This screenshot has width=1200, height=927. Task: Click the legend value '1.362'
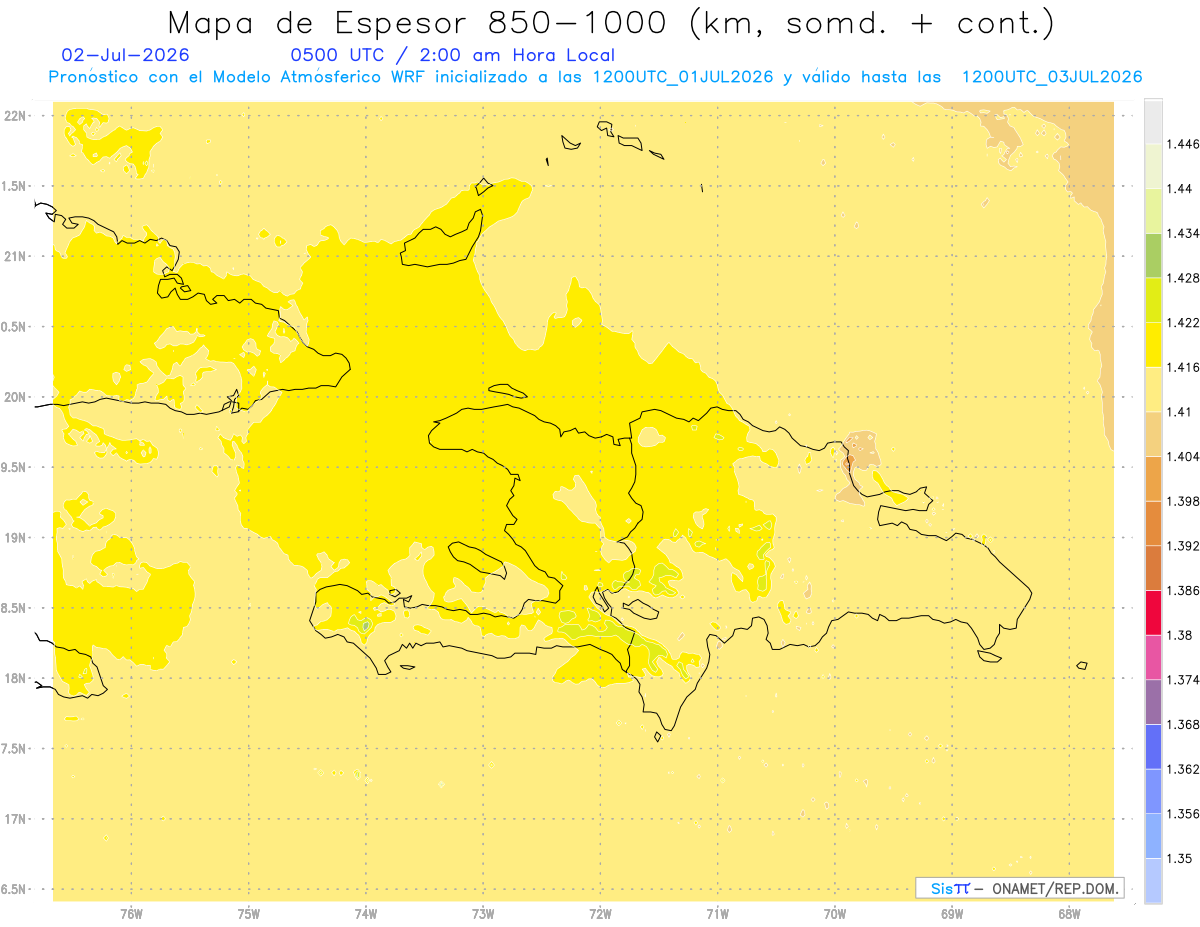click(1183, 769)
